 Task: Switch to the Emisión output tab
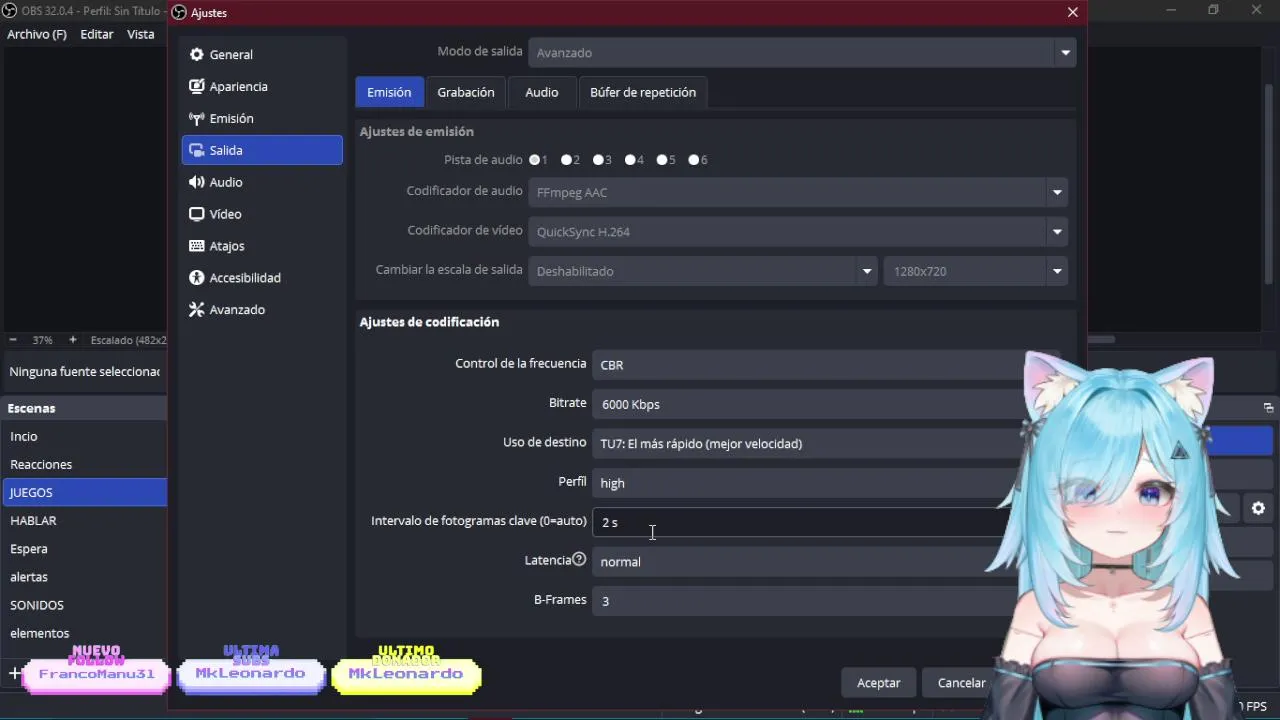(x=389, y=92)
